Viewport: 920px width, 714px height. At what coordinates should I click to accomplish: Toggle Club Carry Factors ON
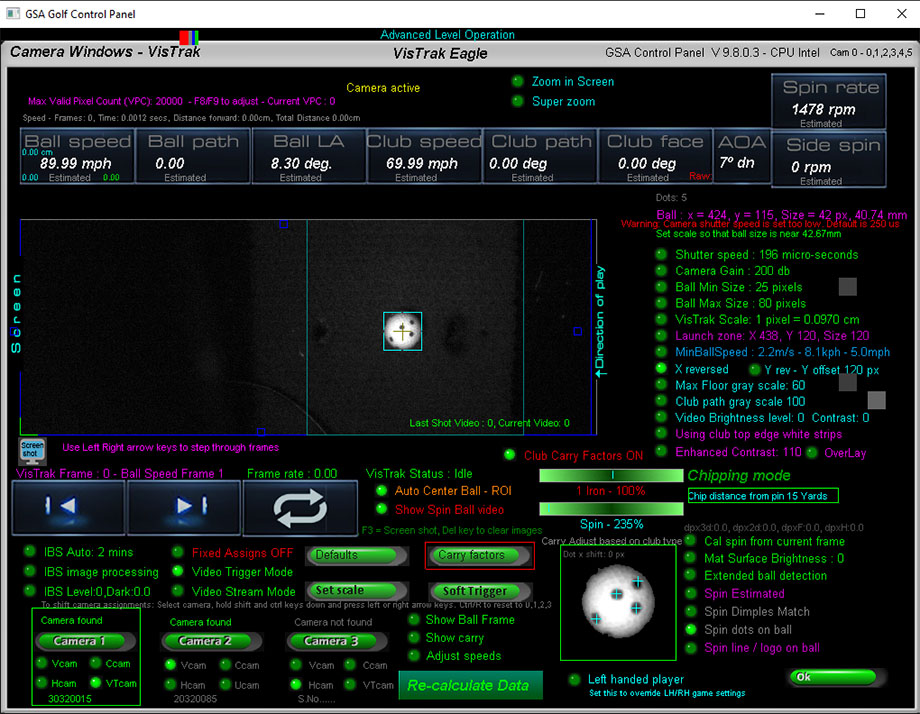coord(510,455)
